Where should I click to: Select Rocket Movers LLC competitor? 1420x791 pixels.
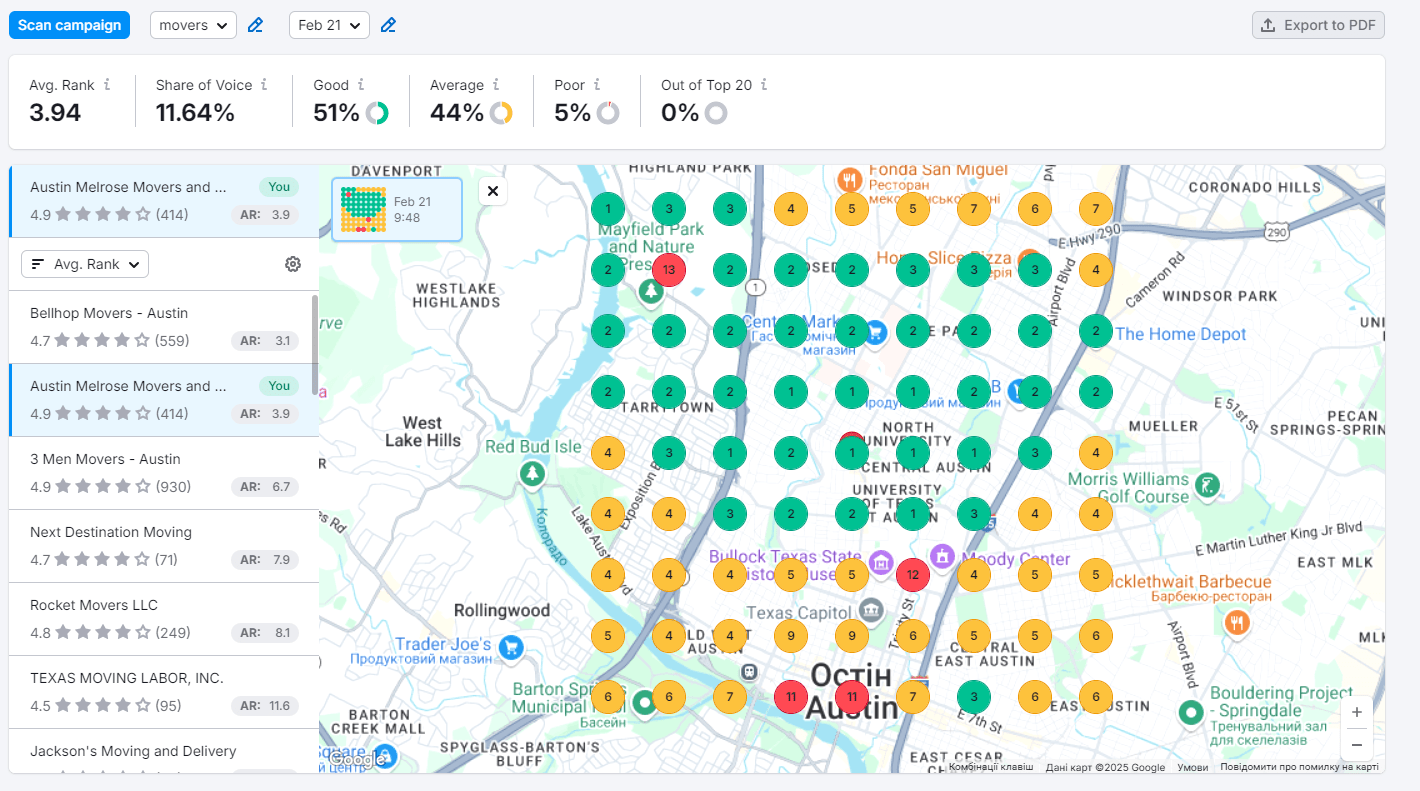coord(164,619)
